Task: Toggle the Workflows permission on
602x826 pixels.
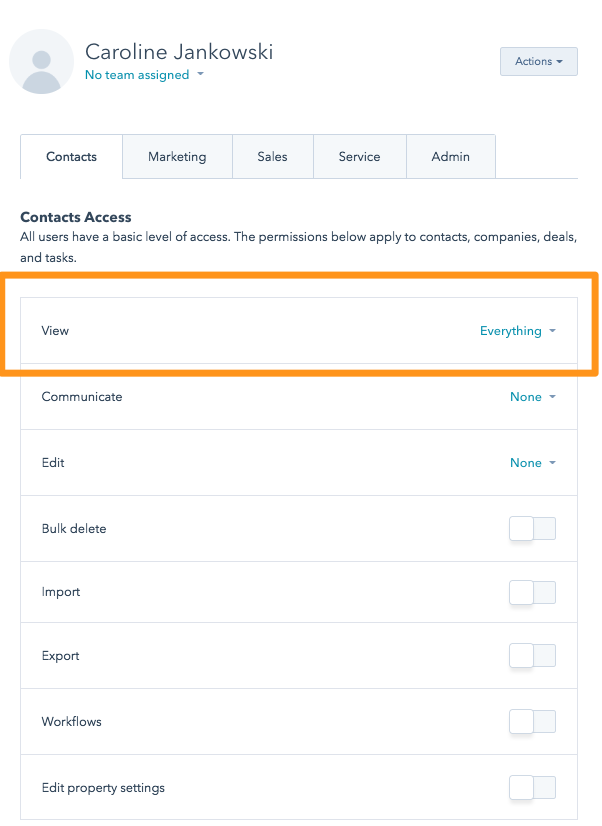Action: click(532, 722)
